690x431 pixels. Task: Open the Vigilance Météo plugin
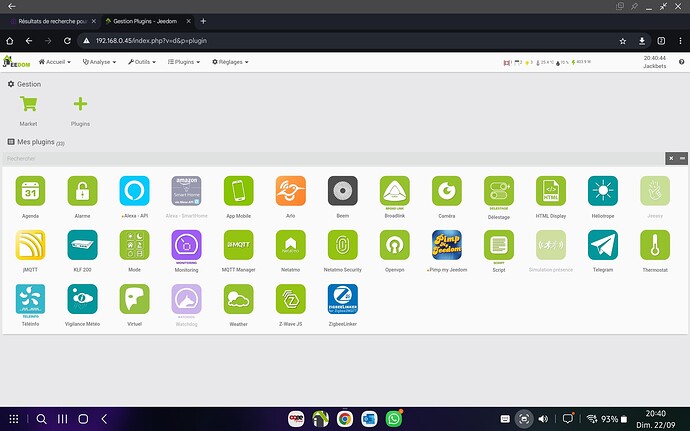[x=82, y=299]
